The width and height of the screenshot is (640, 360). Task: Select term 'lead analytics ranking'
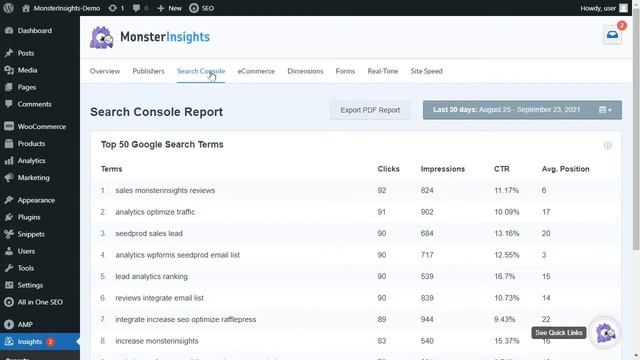pos(151,277)
